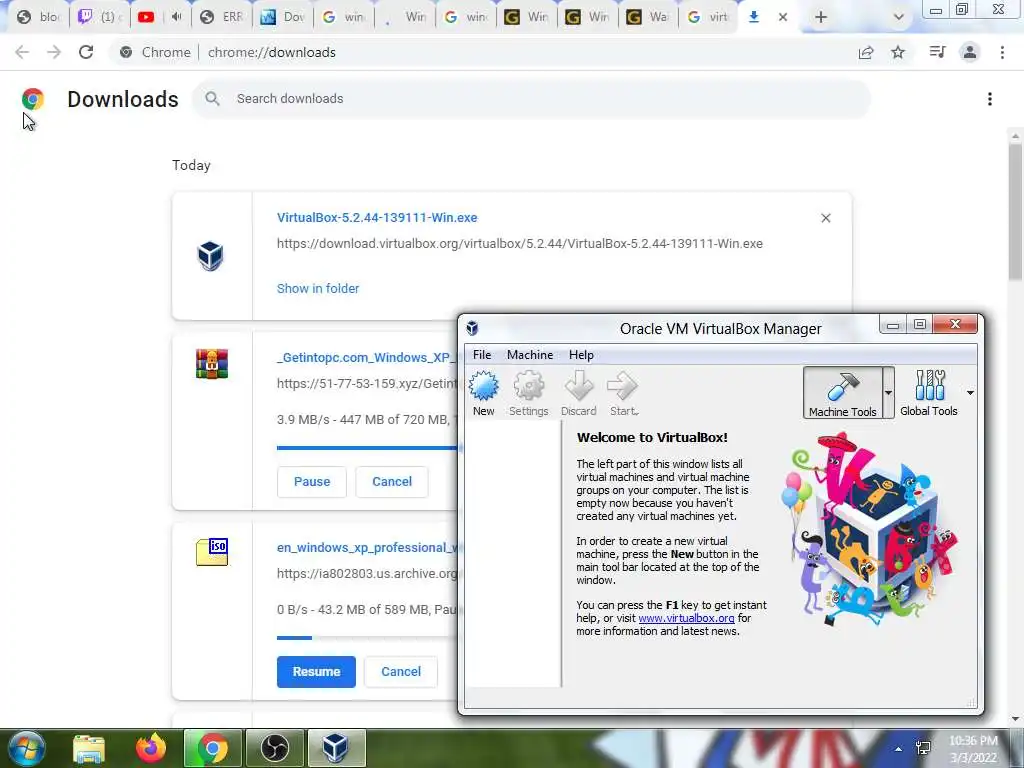
Task: Go back in Chrome
Action: coord(22,52)
